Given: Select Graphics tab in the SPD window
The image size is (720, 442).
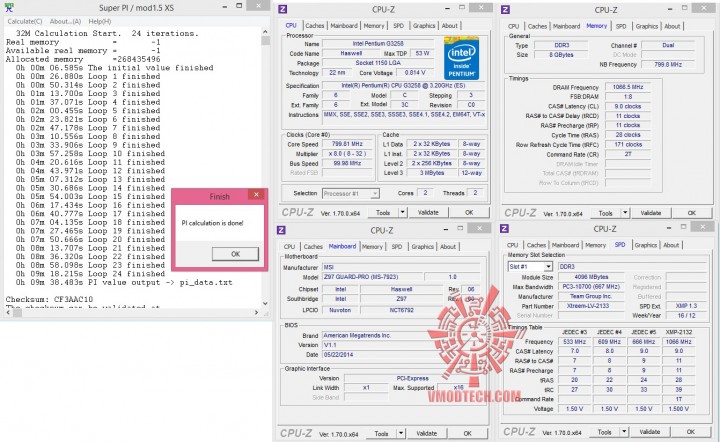Looking at the screenshot, I should pyautogui.click(x=646, y=245).
